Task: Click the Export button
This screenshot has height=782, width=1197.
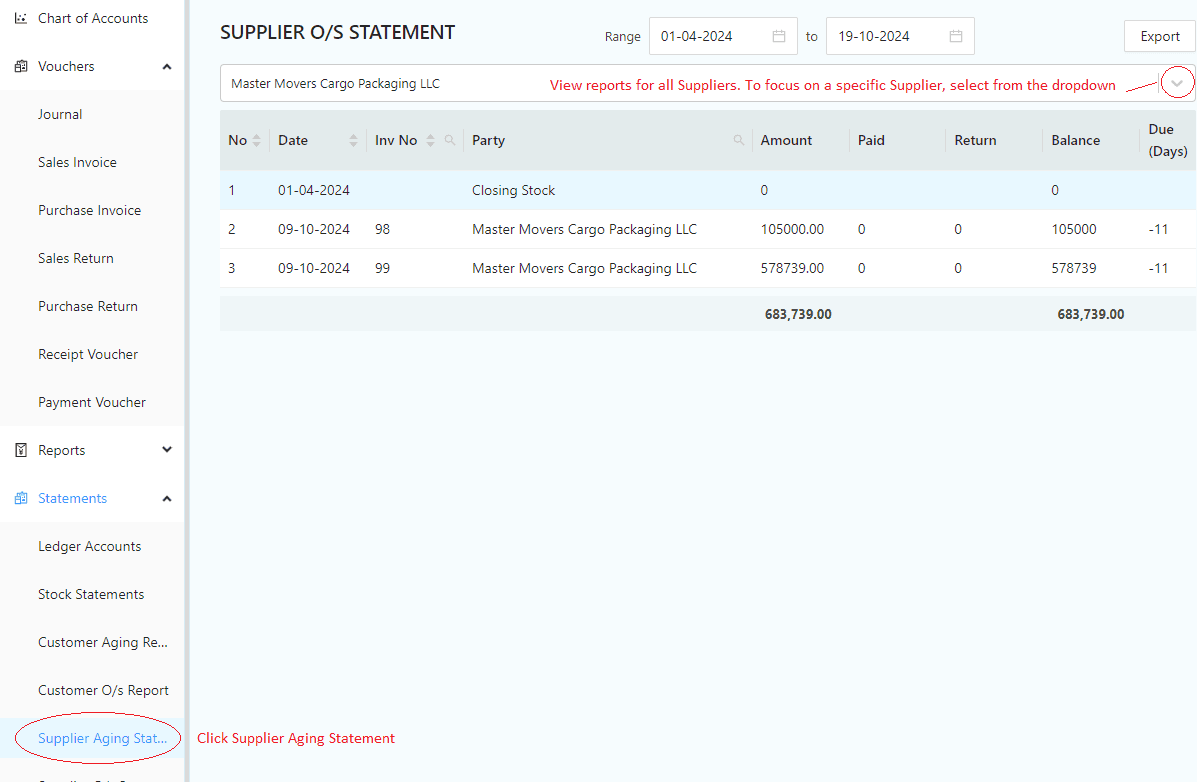Action: click(1160, 36)
